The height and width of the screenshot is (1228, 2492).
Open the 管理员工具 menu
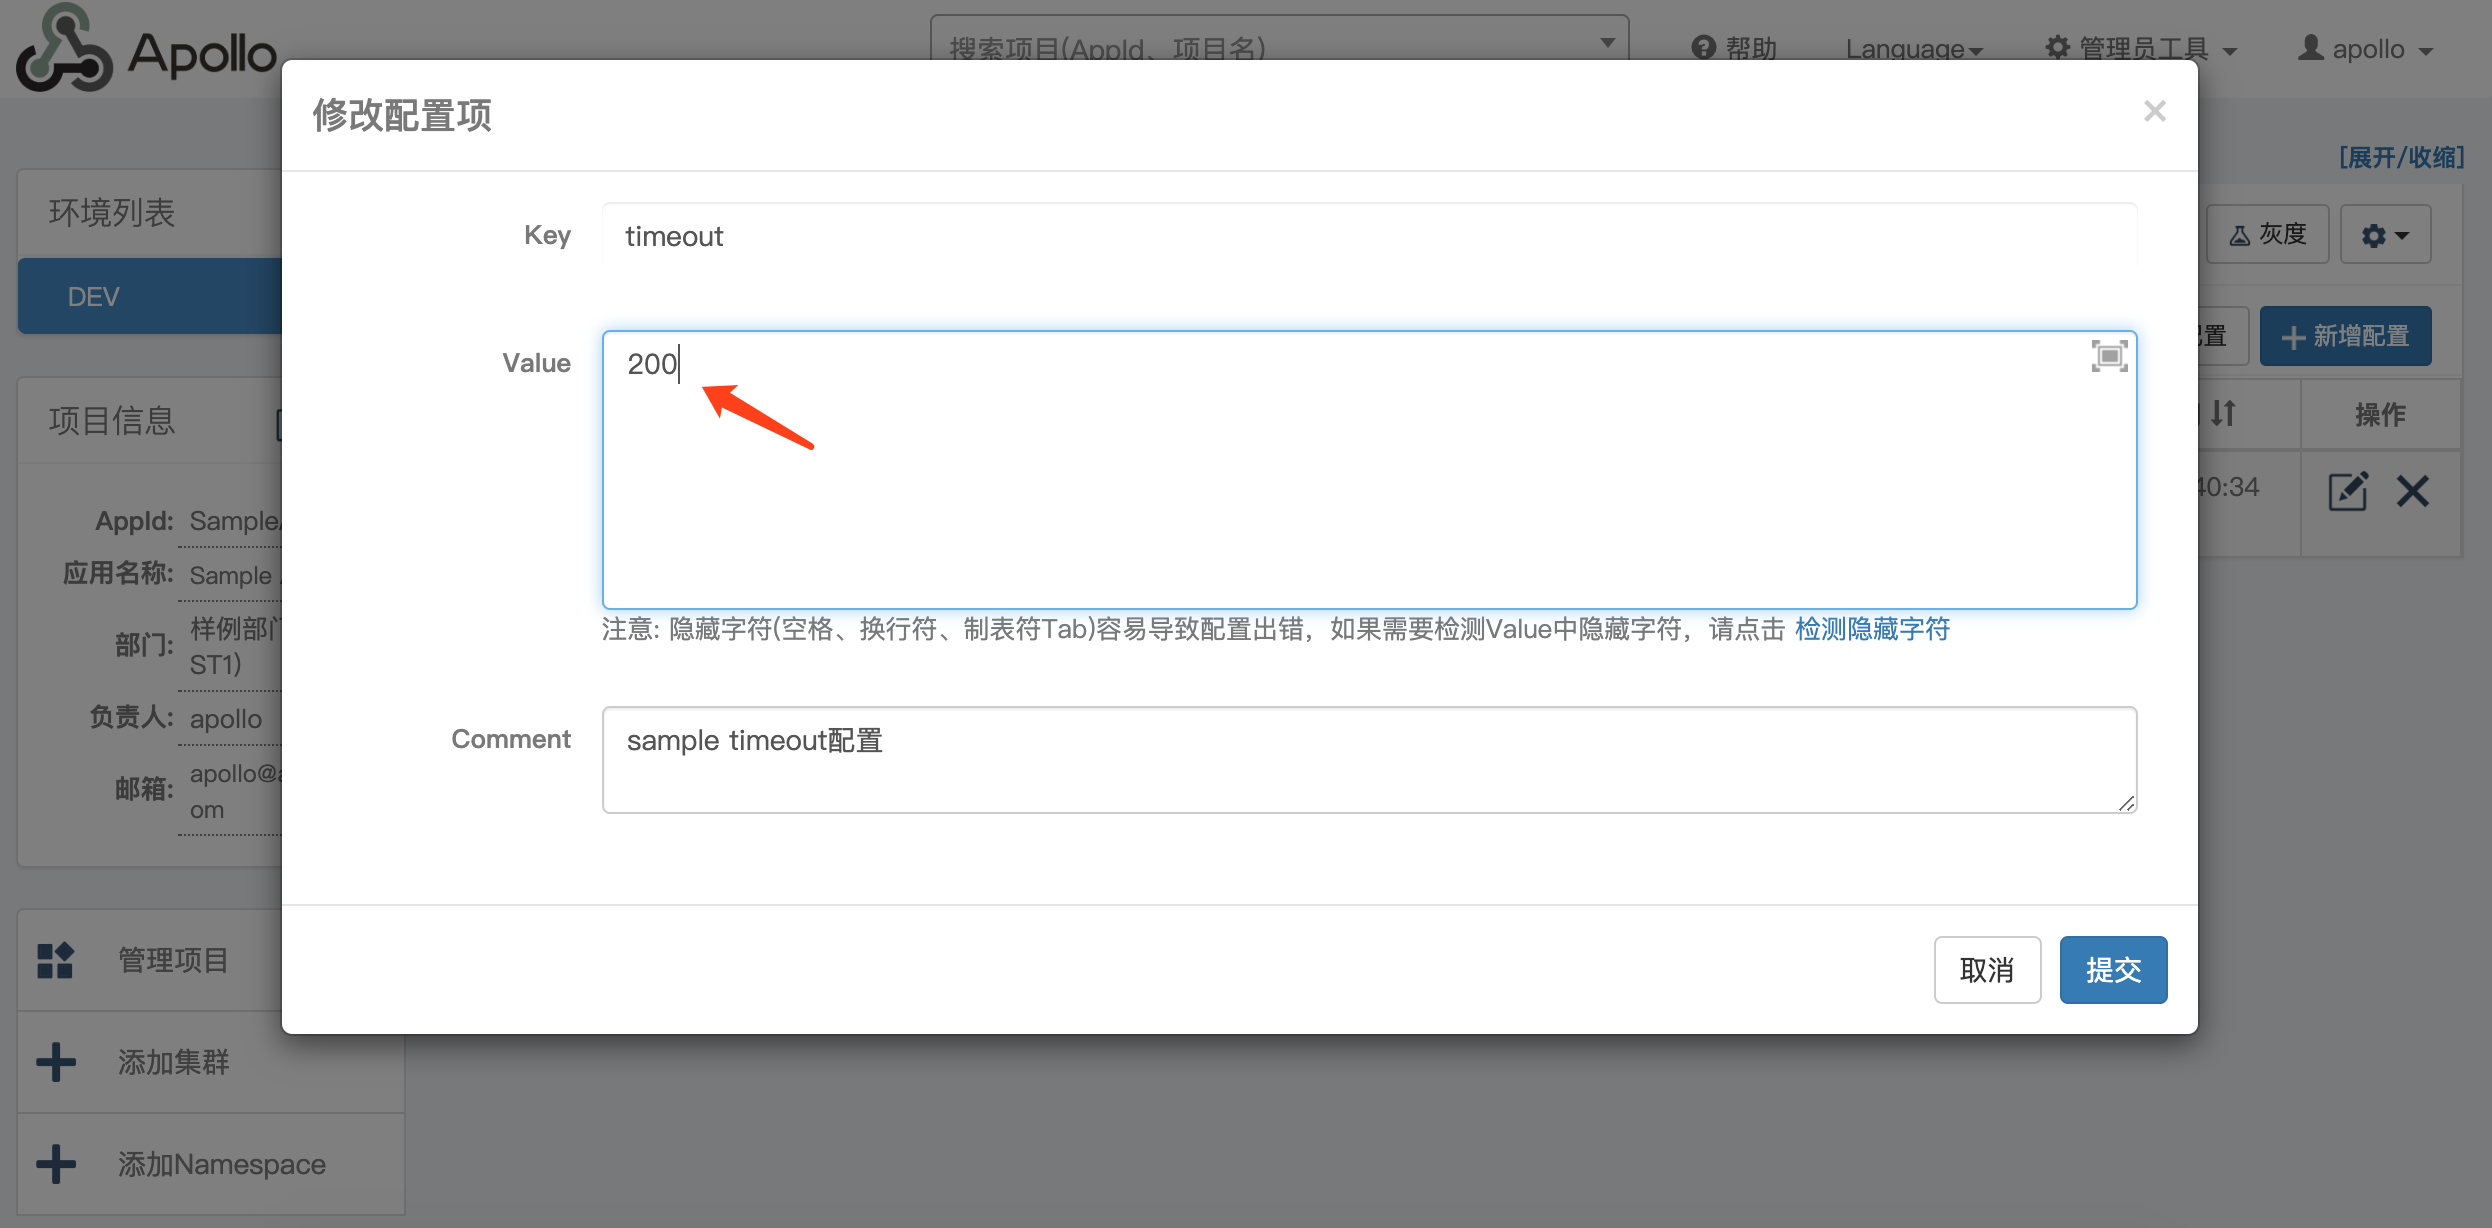pos(2140,49)
